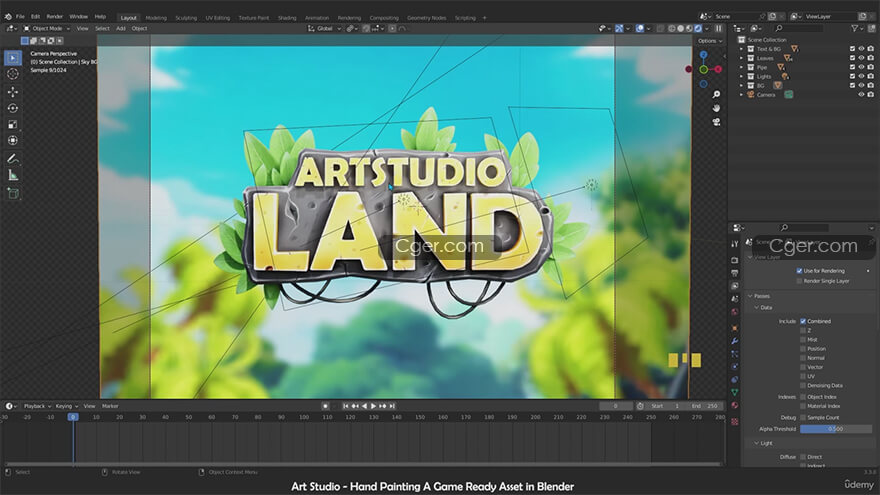Disable rendering of the Lights collection
Viewport: 880px width, 495px height.
pos(870,76)
